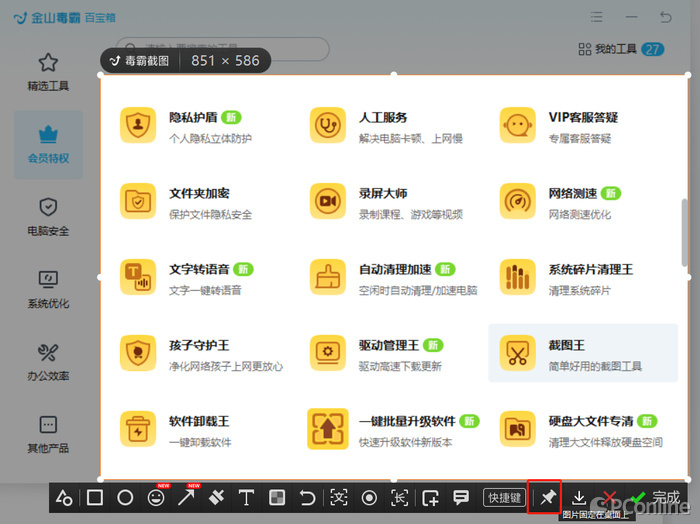
Task: Click the 清理系统碎片 description text
Action: point(579,291)
